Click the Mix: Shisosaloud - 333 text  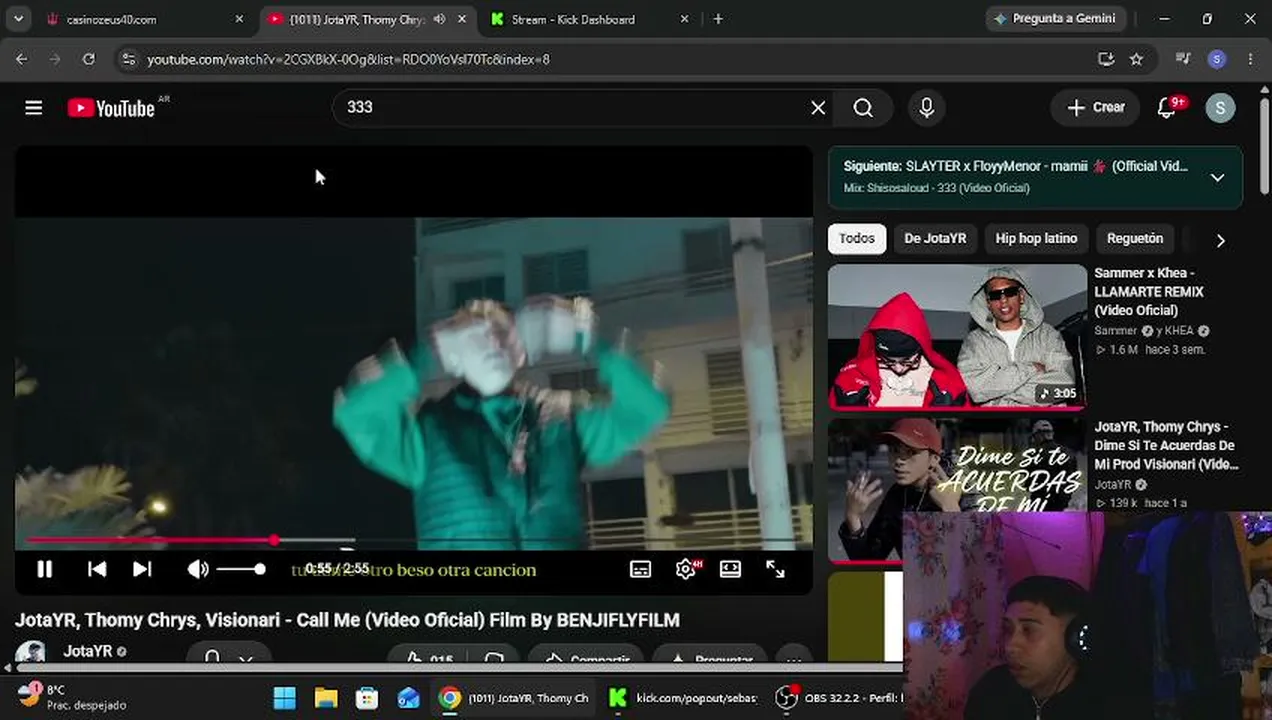[936, 188]
